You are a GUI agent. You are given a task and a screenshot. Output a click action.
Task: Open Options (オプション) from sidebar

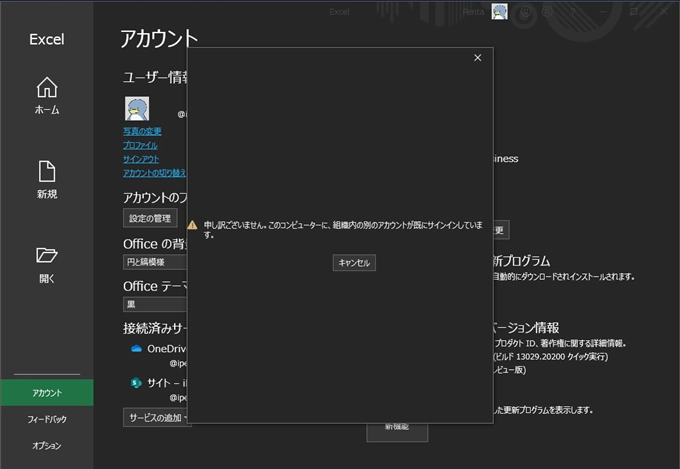(47, 446)
